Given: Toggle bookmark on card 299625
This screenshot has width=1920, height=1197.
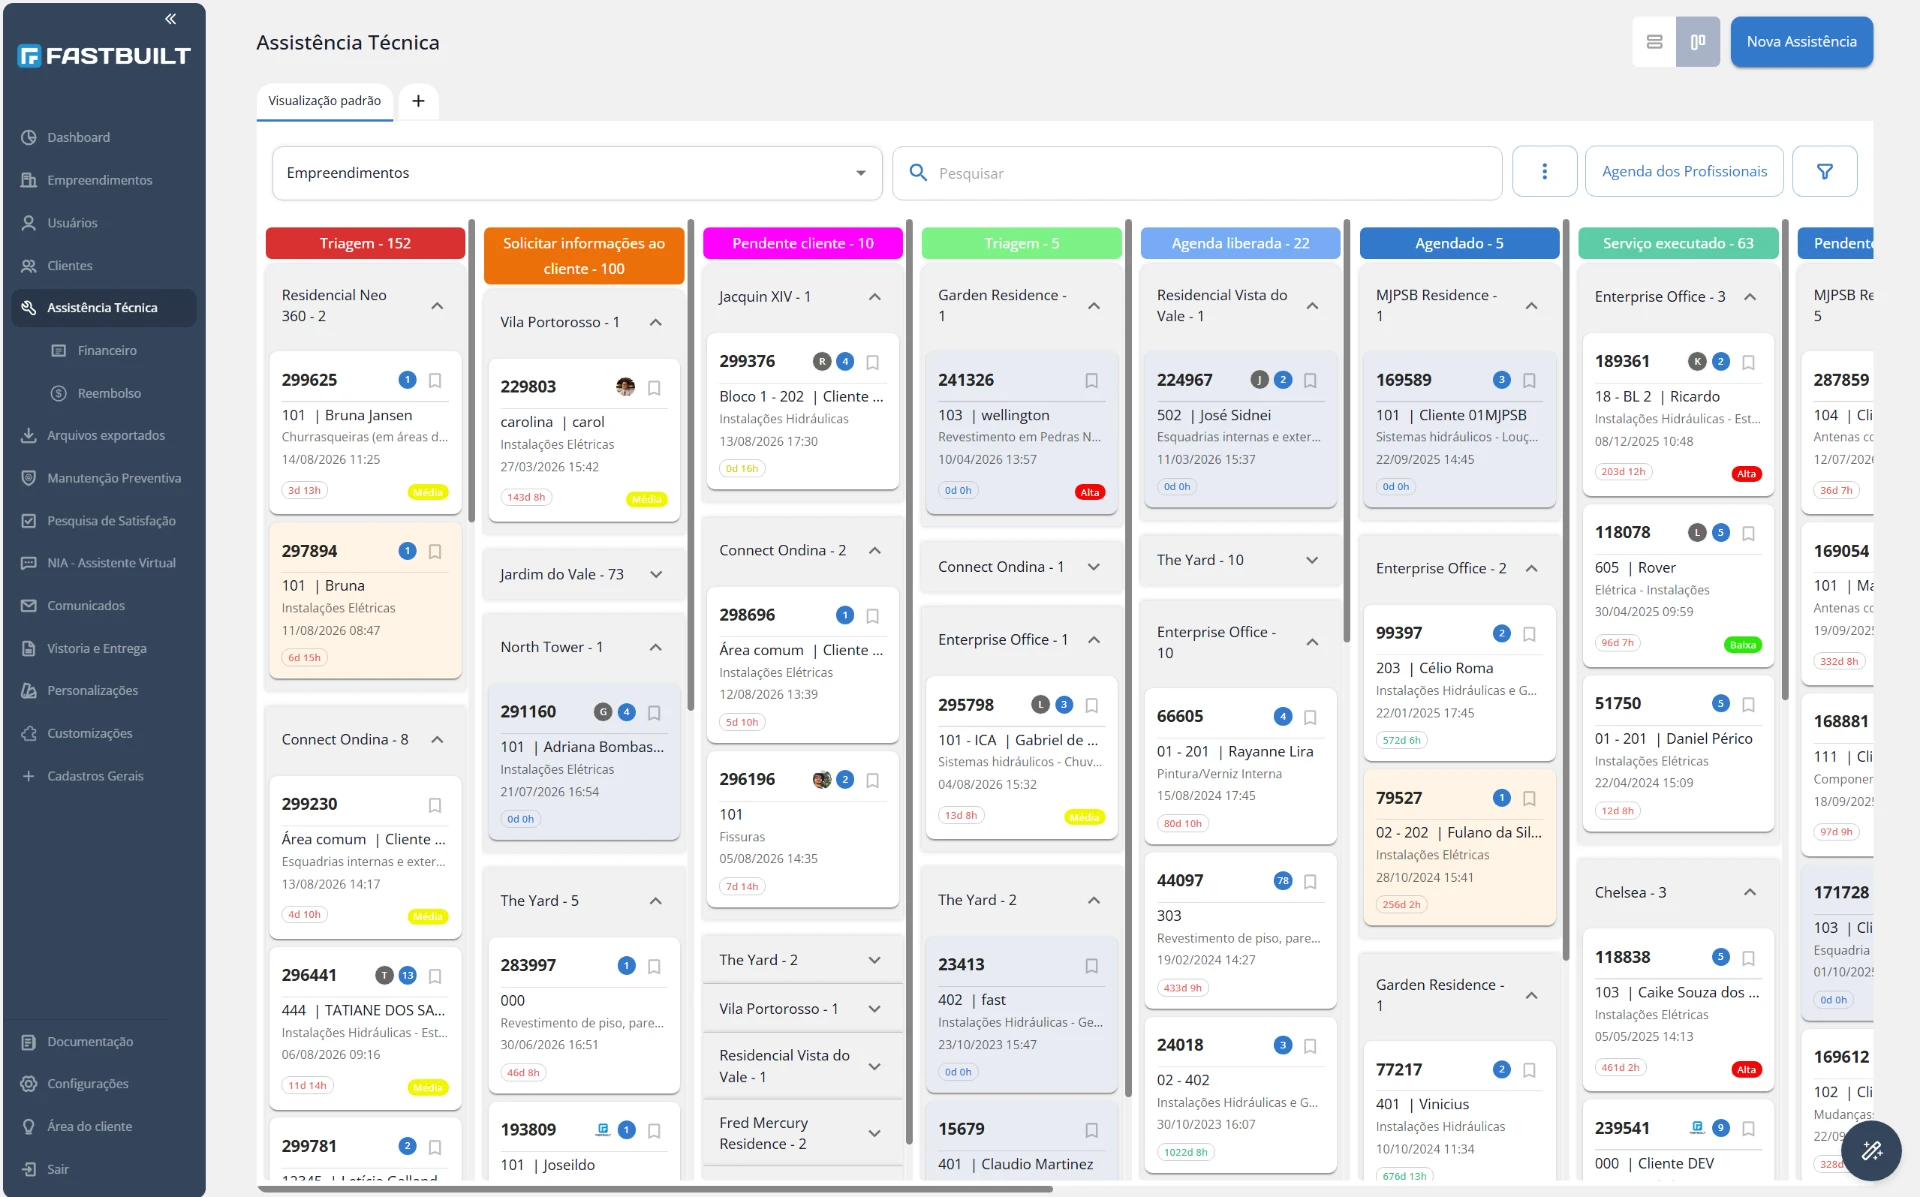Looking at the screenshot, I should click(435, 380).
